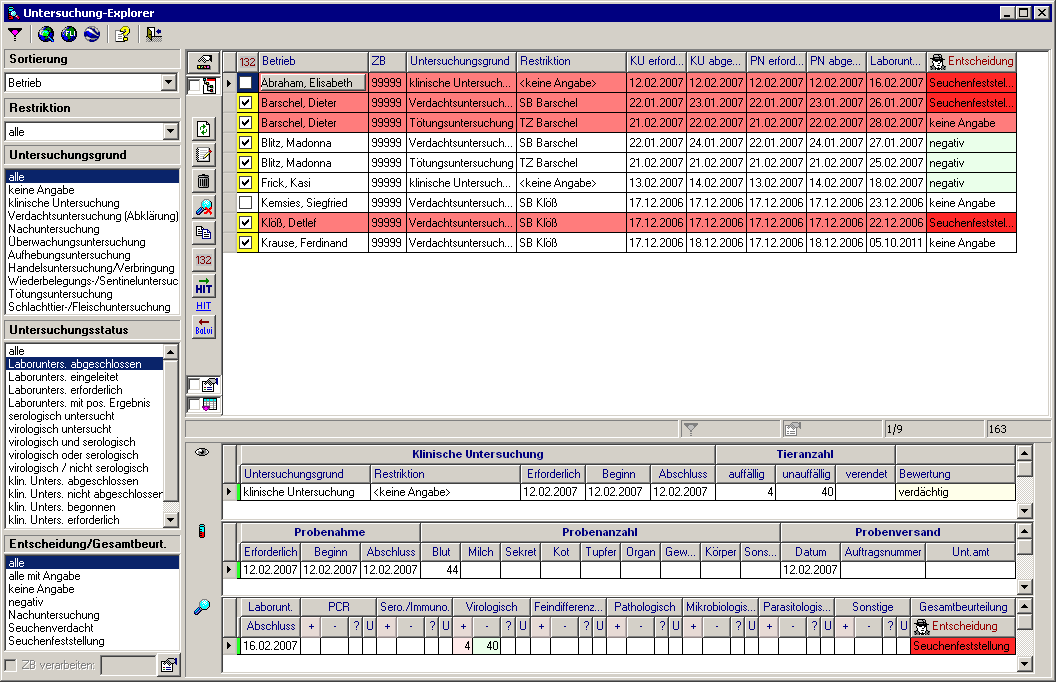The height and width of the screenshot is (682, 1056).
Task: Click the exit door icon
Action: (x=154, y=34)
